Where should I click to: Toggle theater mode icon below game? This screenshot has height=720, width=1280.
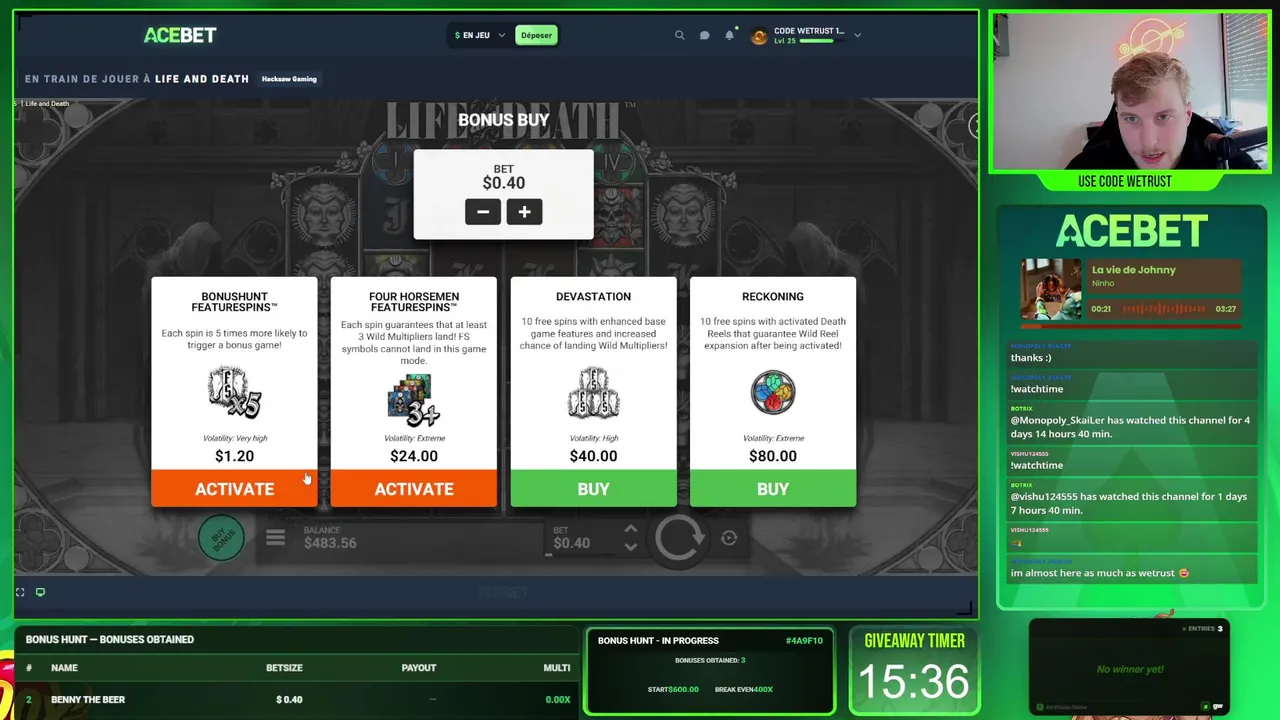pos(40,592)
